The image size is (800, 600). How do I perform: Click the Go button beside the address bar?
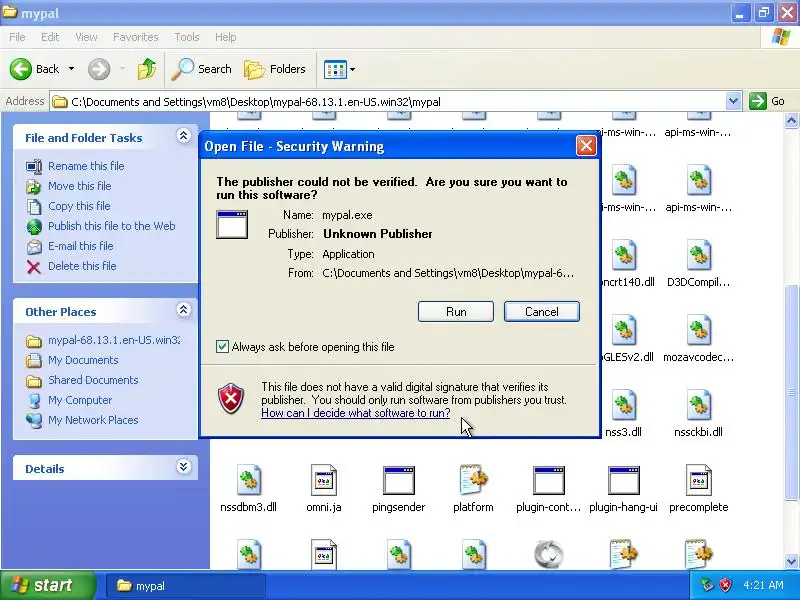click(x=768, y=102)
